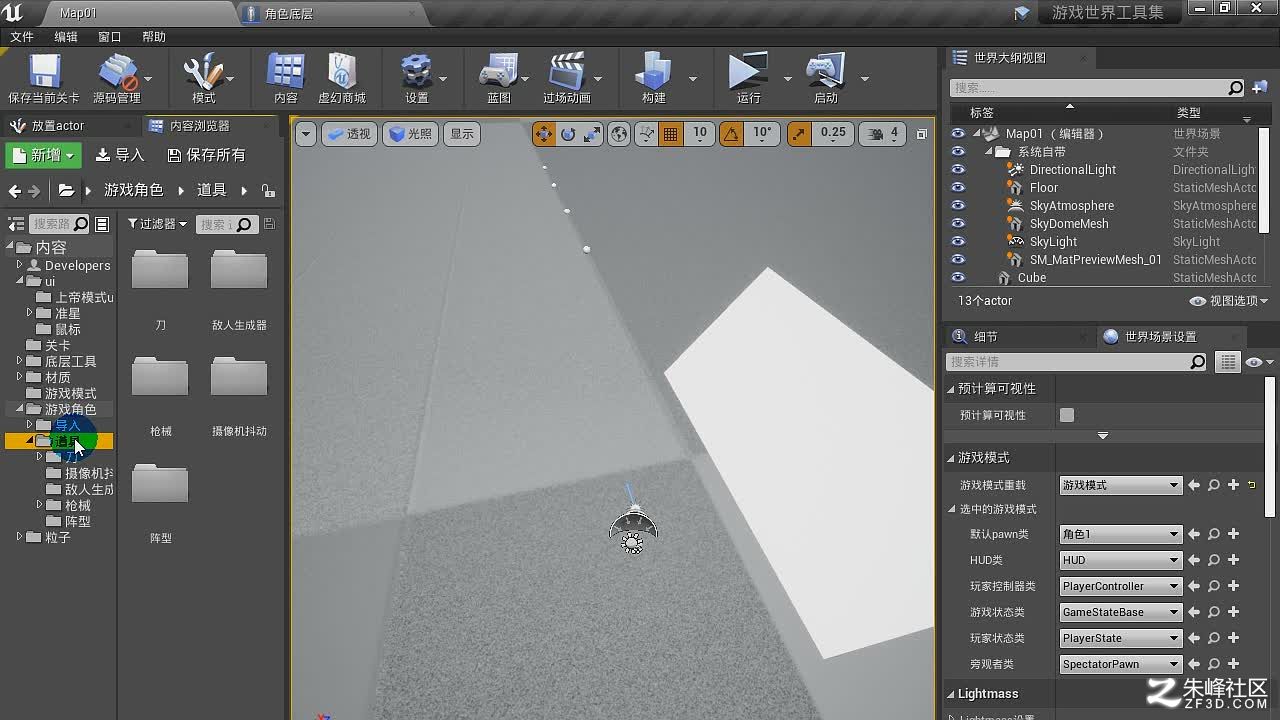This screenshot has width=1280, height=720.
Task: Select scale gizmo tool in viewport
Action: point(592,134)
